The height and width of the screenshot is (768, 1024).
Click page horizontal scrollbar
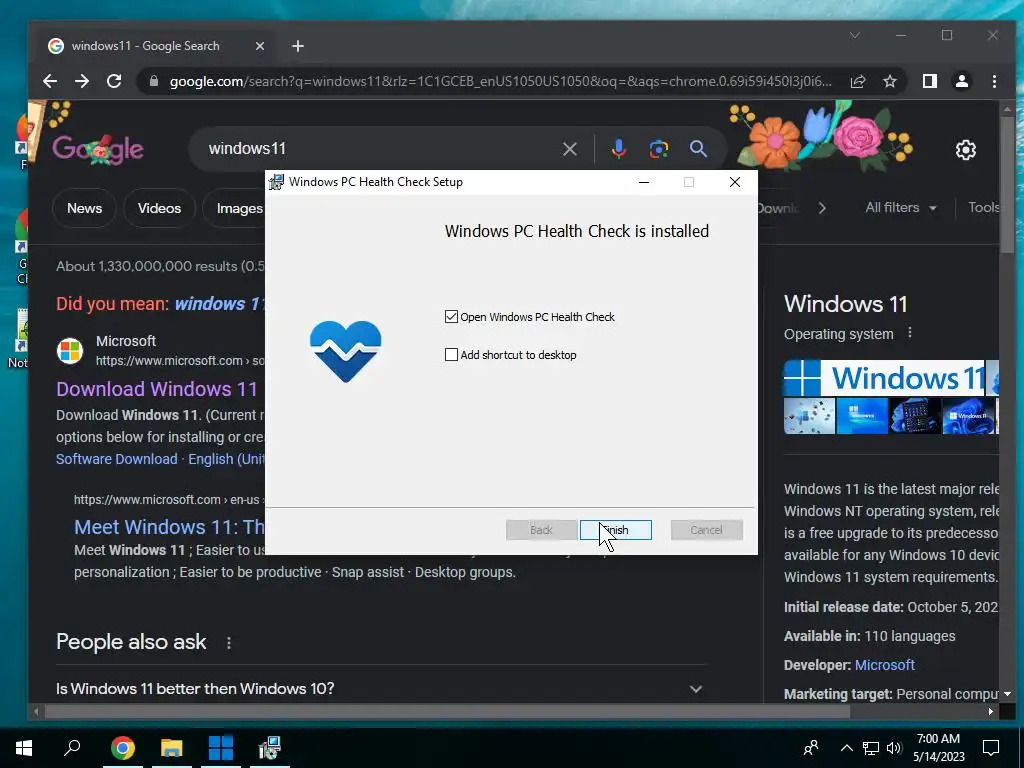click(447, 711)
